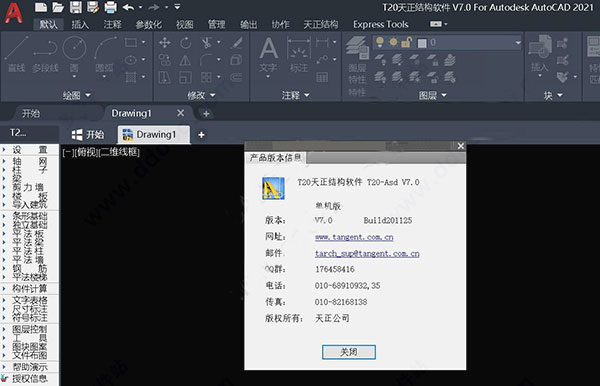
Task: Select the 直线 line tool
Action: tap(16, 54)
